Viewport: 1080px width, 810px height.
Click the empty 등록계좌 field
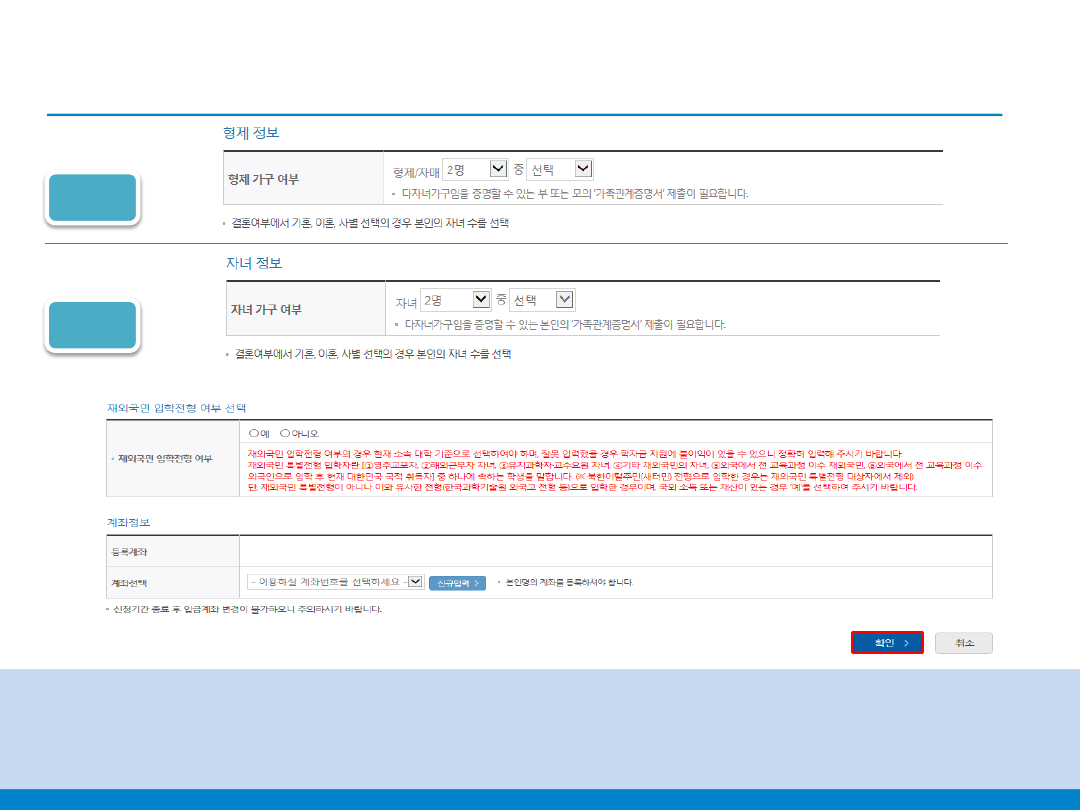point(614,551)
